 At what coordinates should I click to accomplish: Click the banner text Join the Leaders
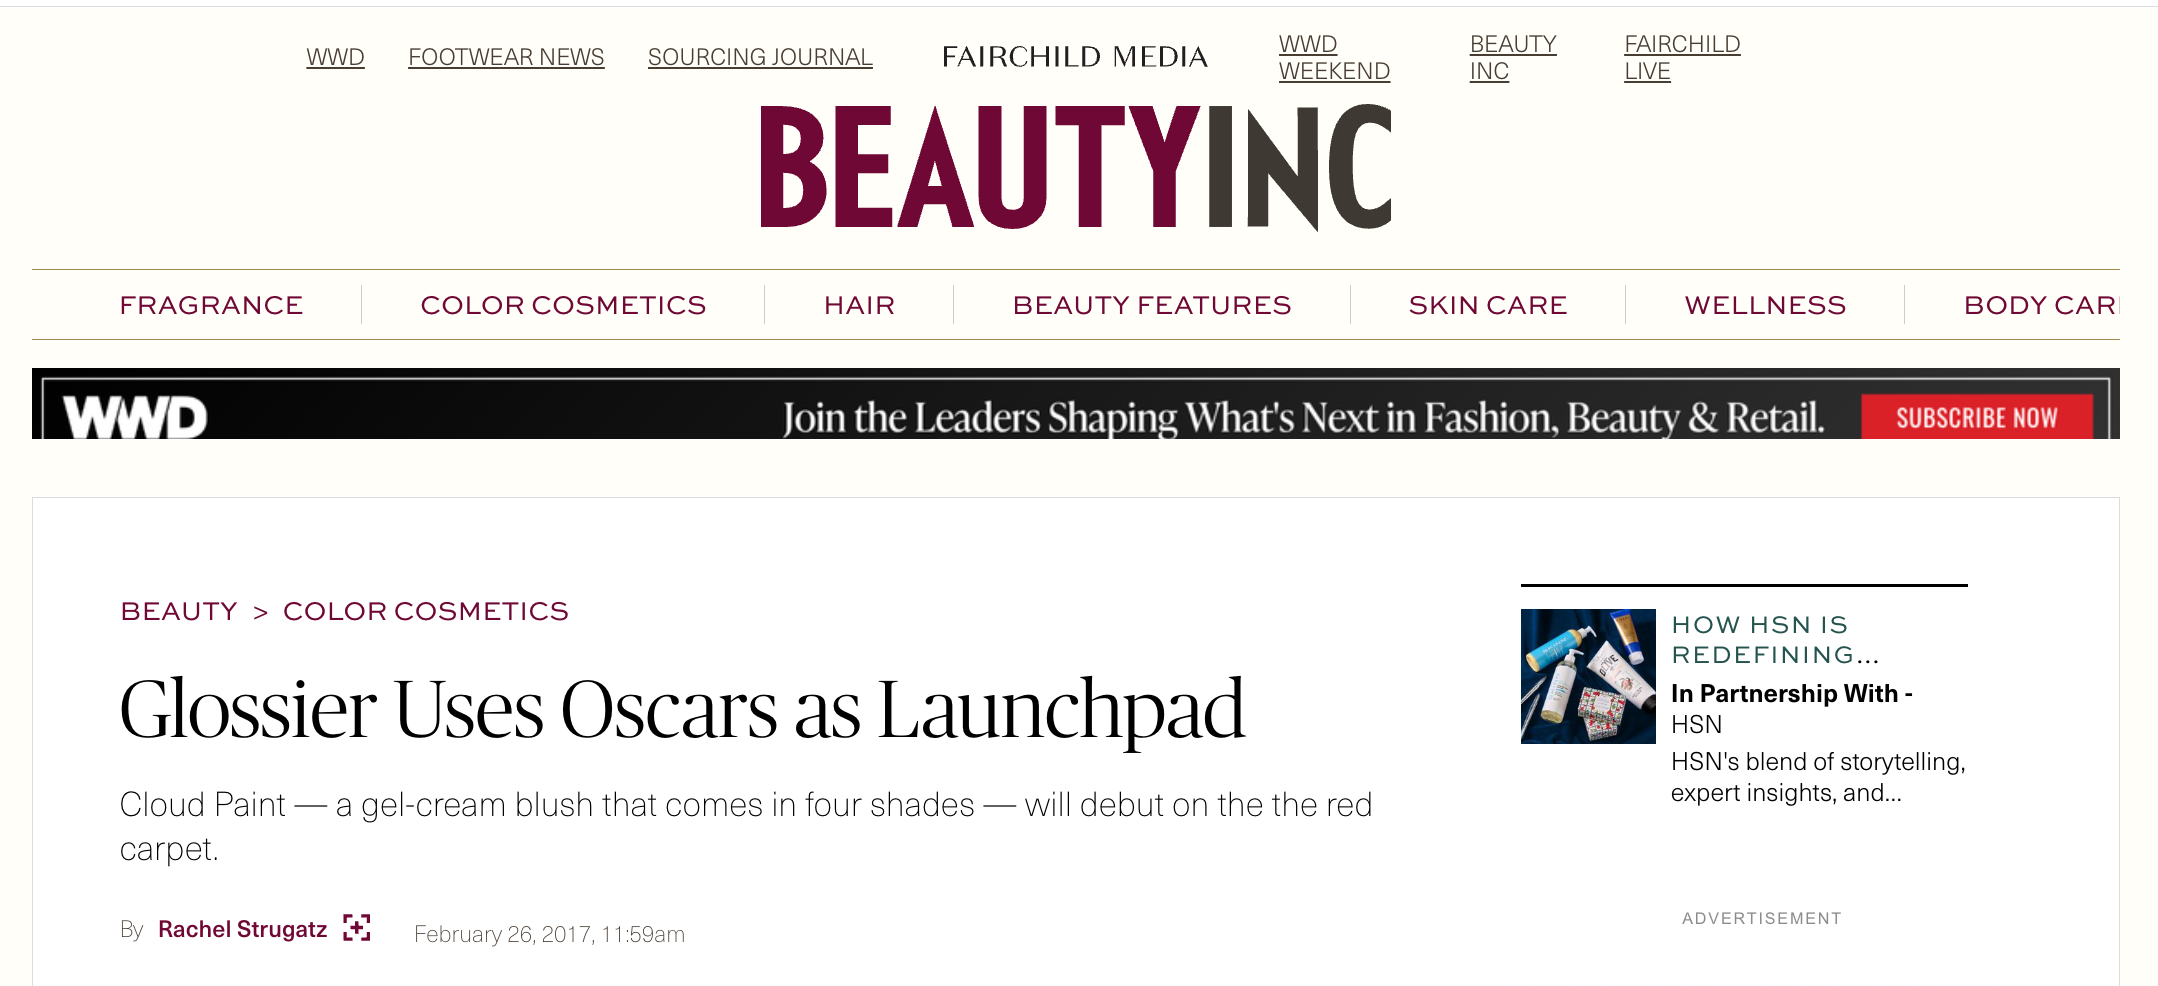1303,418
